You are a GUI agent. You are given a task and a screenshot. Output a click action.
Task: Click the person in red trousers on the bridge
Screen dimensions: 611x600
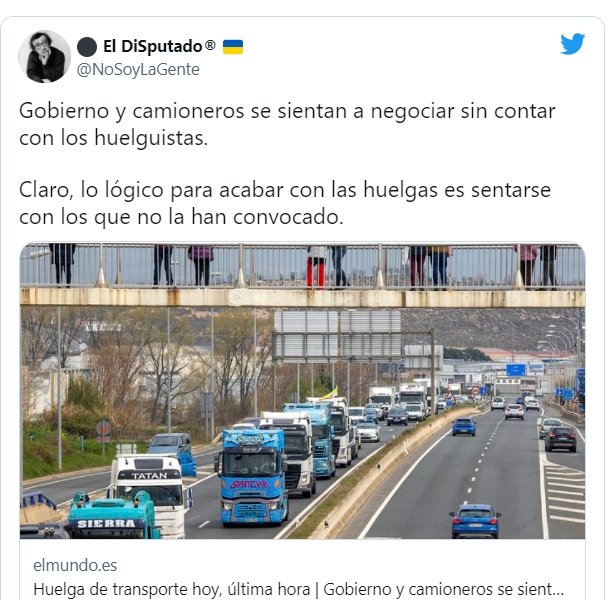316,267
